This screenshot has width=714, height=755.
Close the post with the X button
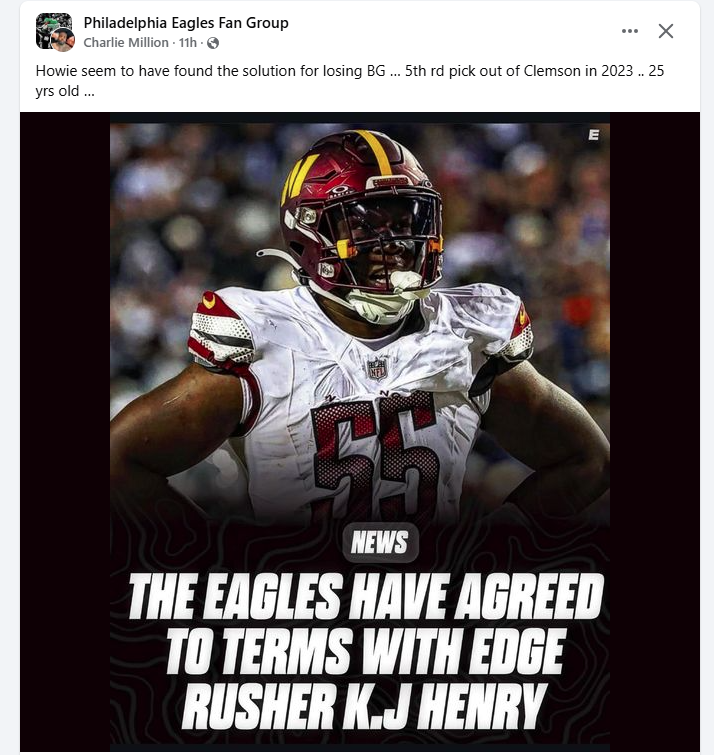pyautogui.click(x=666, y=31)
